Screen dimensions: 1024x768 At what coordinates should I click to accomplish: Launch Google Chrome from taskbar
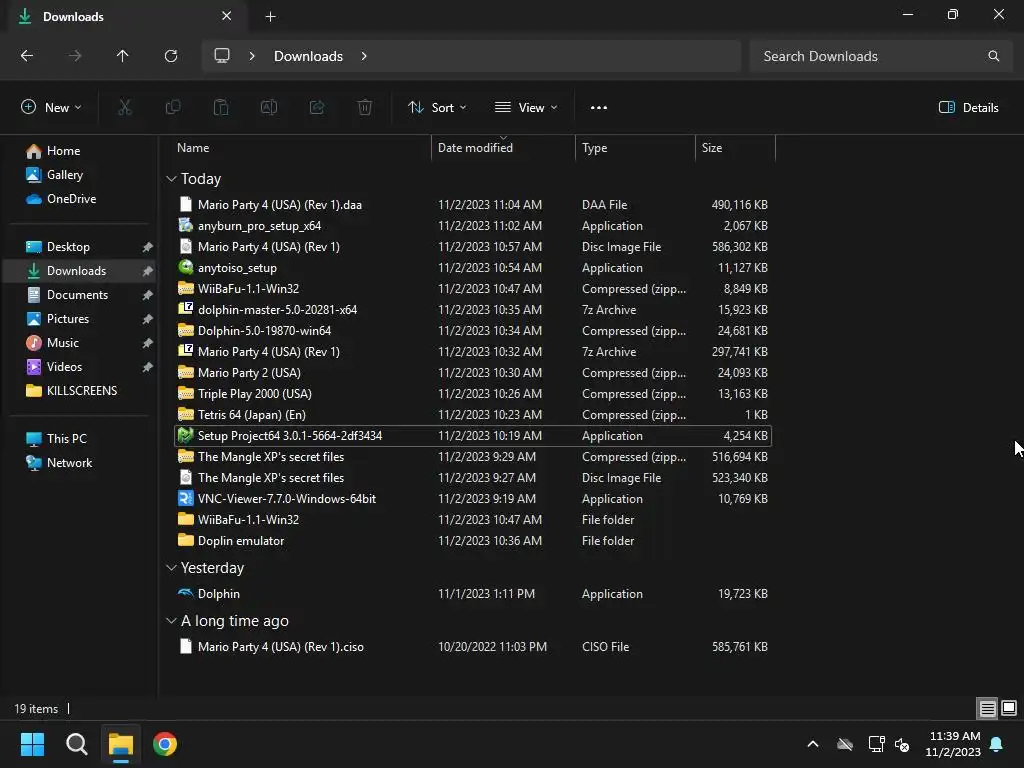(165, 744)
